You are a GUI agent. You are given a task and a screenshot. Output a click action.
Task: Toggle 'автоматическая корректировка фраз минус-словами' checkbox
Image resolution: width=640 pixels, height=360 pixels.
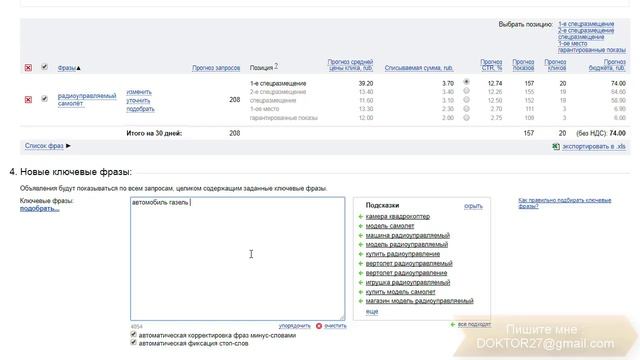(133, 334)
